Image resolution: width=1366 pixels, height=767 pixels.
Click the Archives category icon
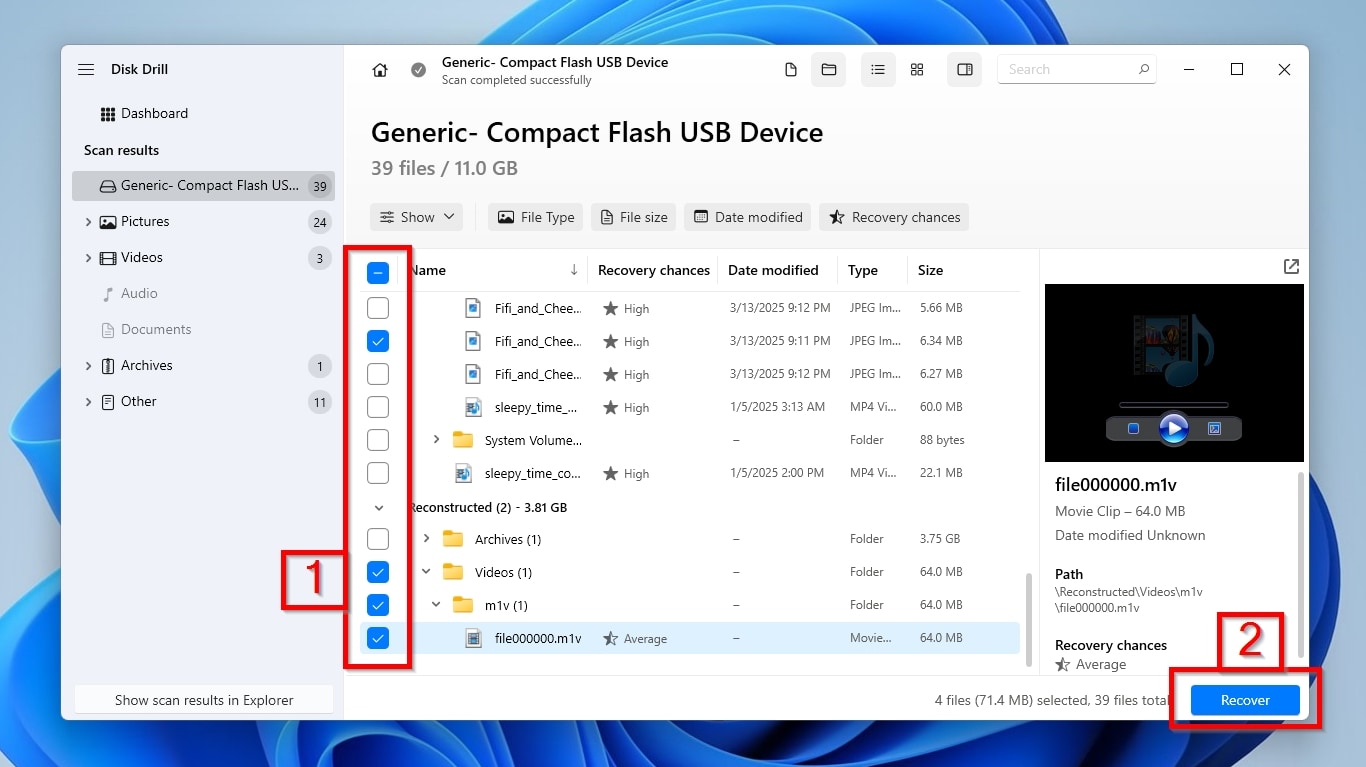pos(108,366)
